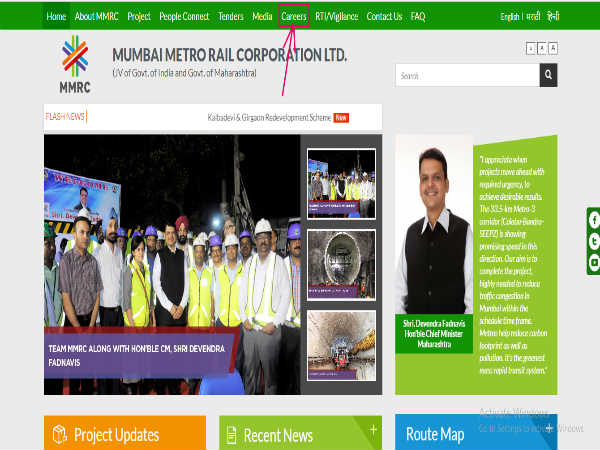Click the New badge in flash news

(341, 117)
